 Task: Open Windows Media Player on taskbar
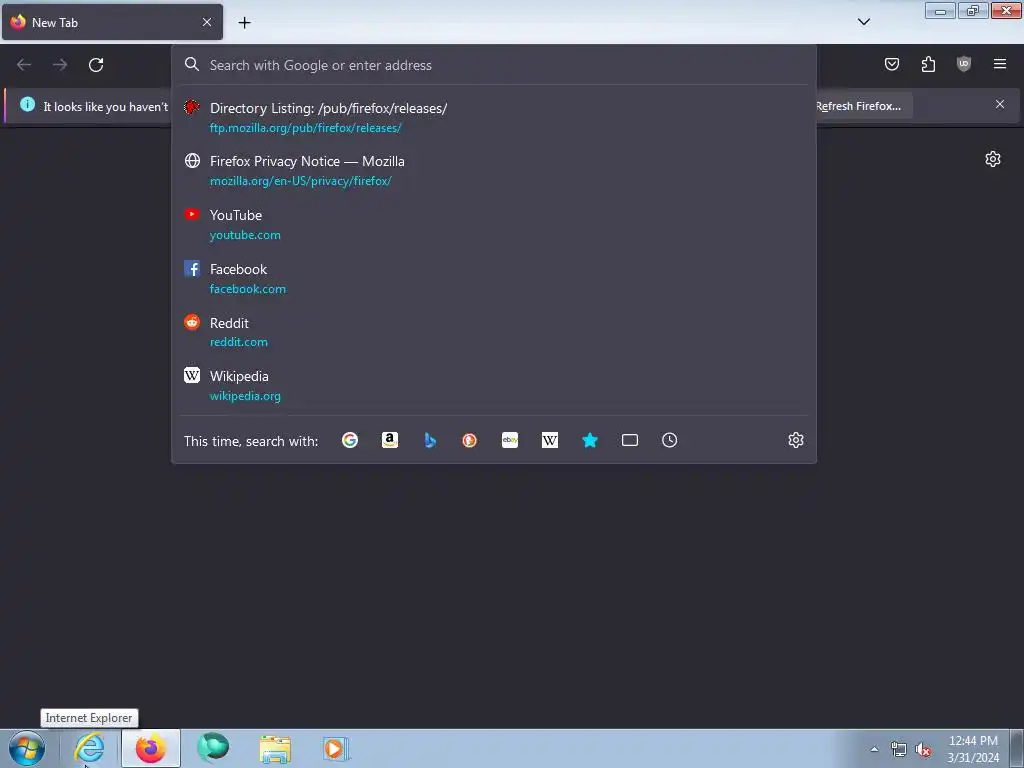click(336, 748)
